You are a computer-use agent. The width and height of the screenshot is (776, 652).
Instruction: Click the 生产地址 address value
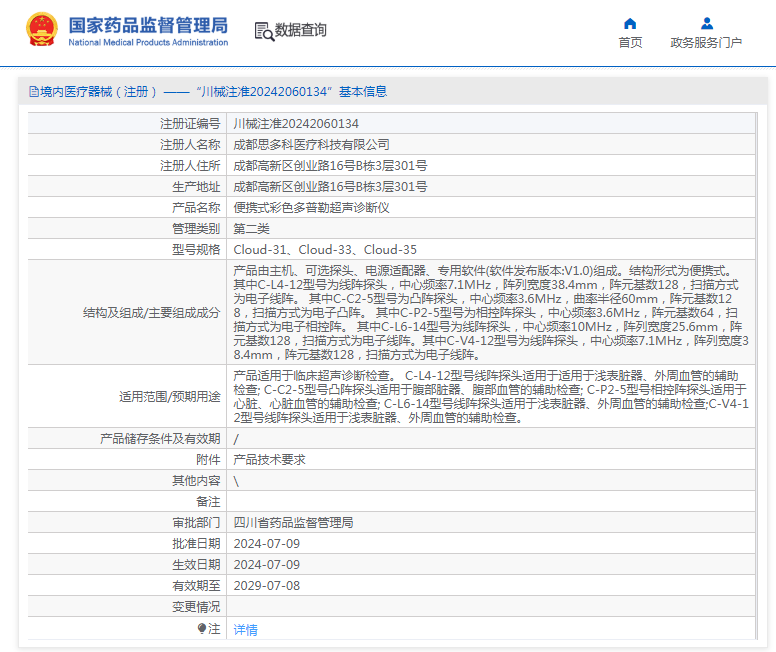pyautogui.click(x=330, y=187)
